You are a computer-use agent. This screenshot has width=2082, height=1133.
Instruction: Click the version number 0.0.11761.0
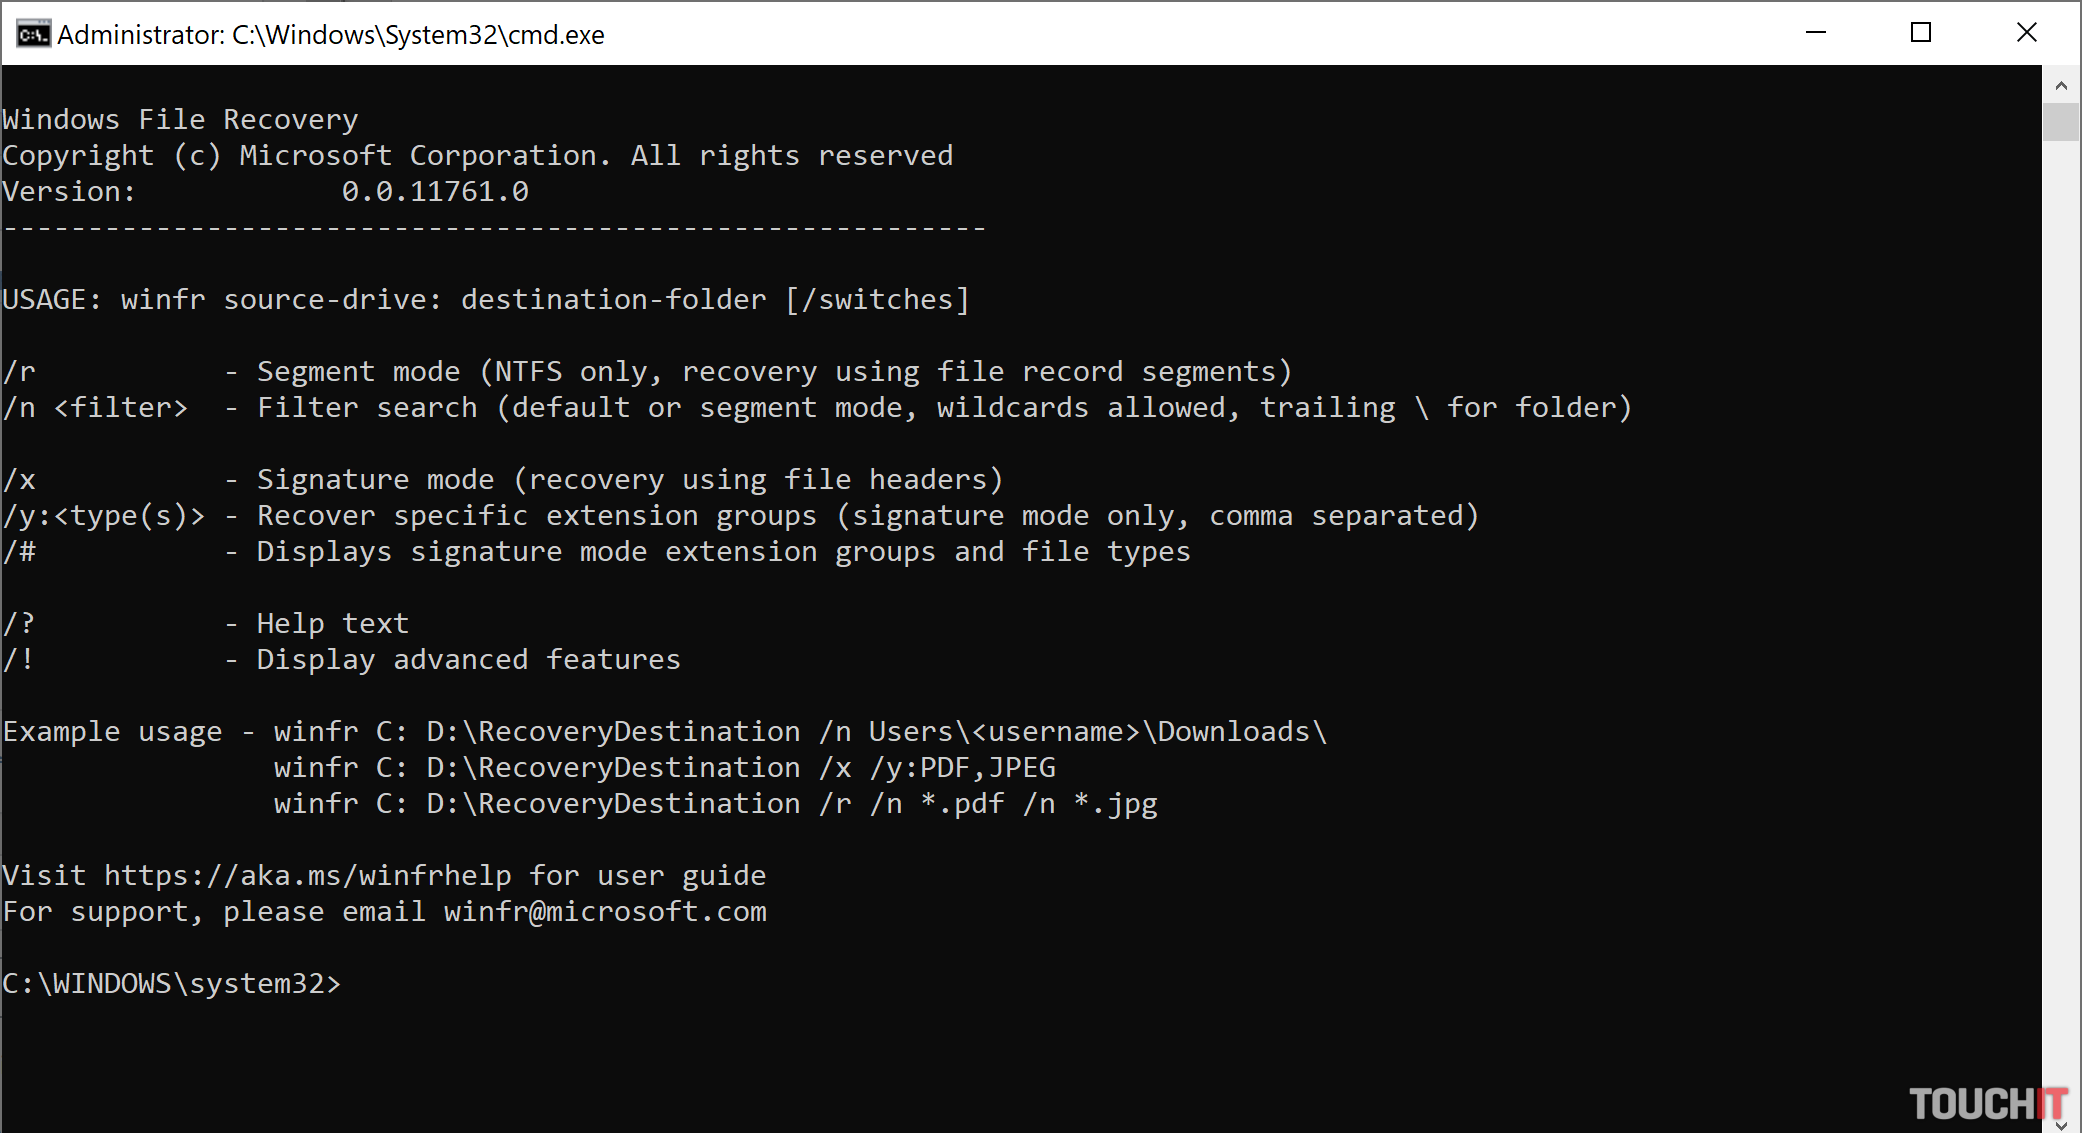[435, 192]
